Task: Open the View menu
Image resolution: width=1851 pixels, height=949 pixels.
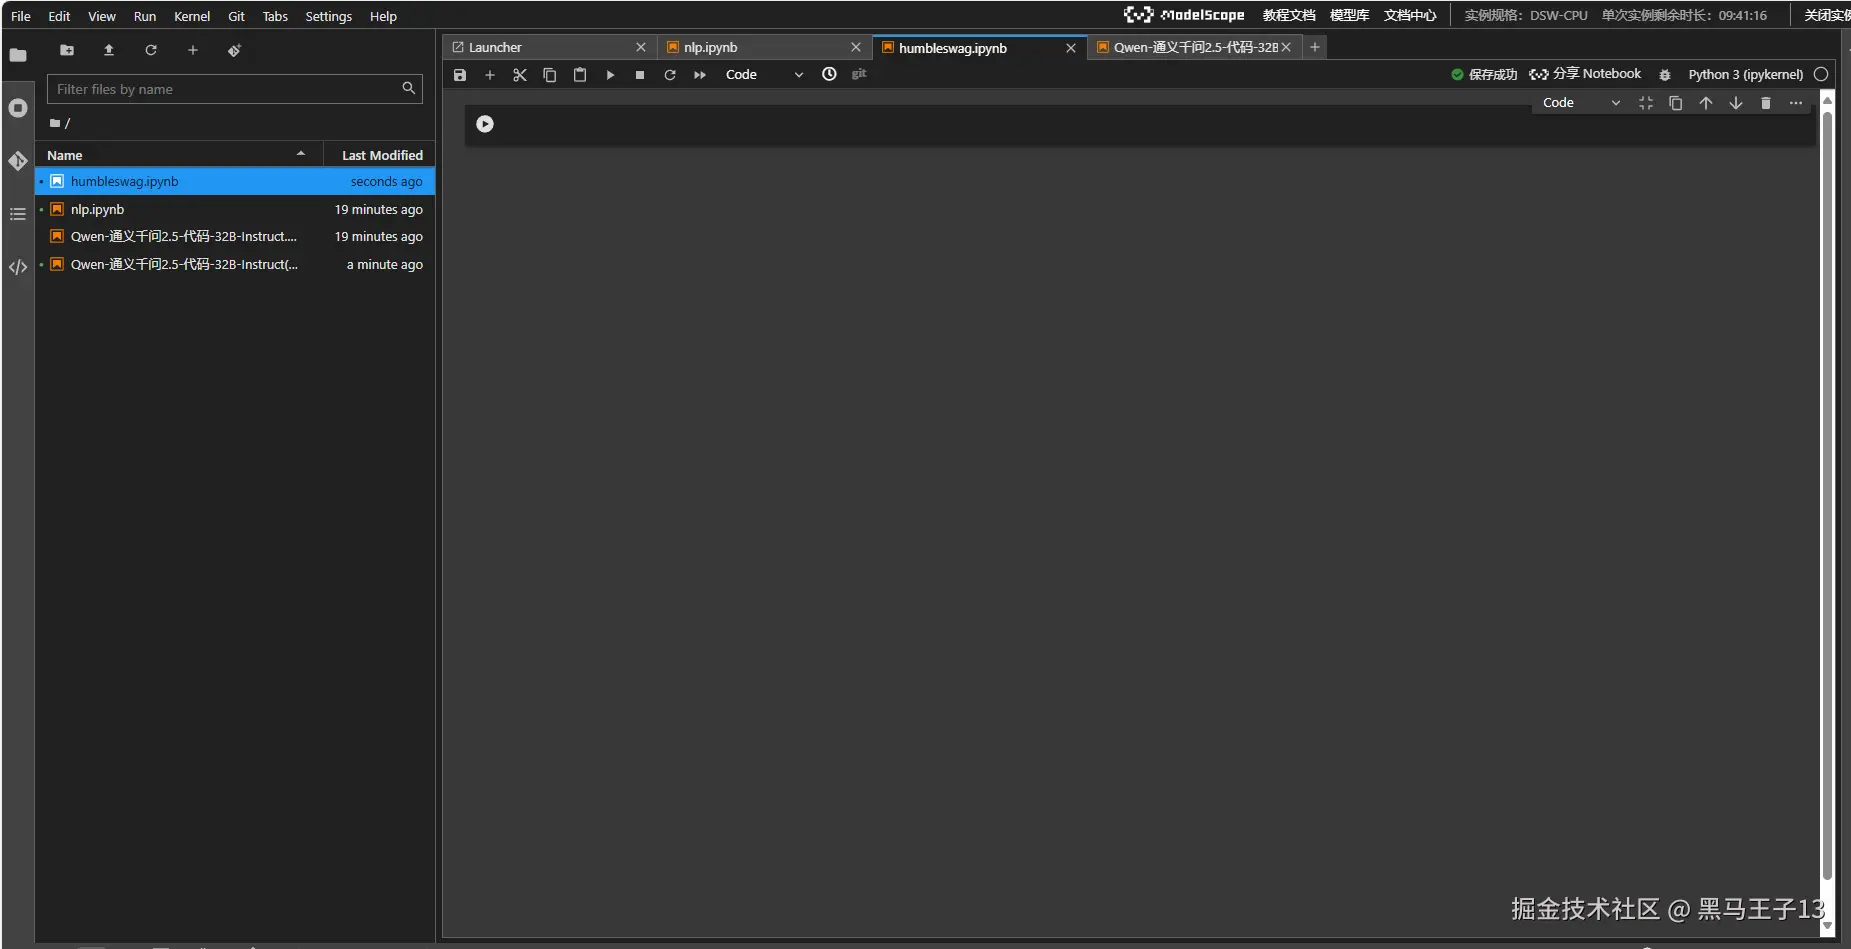Action: pyautogui.click(x=102, y=16)
